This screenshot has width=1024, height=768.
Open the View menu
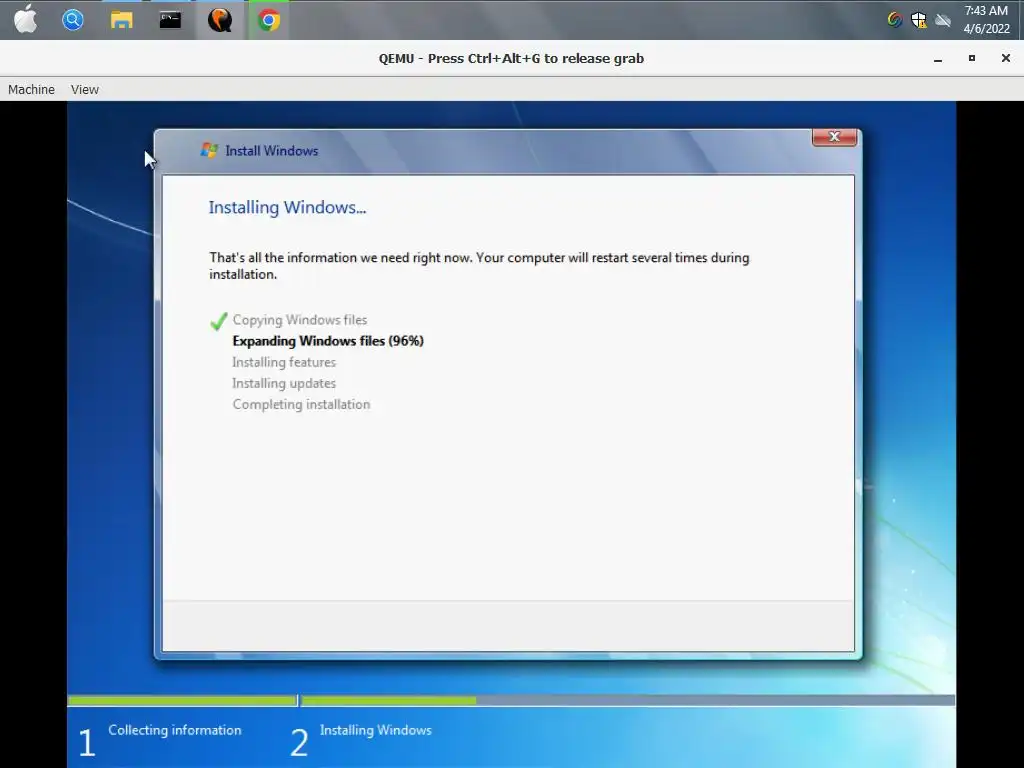tap(85, 89)
